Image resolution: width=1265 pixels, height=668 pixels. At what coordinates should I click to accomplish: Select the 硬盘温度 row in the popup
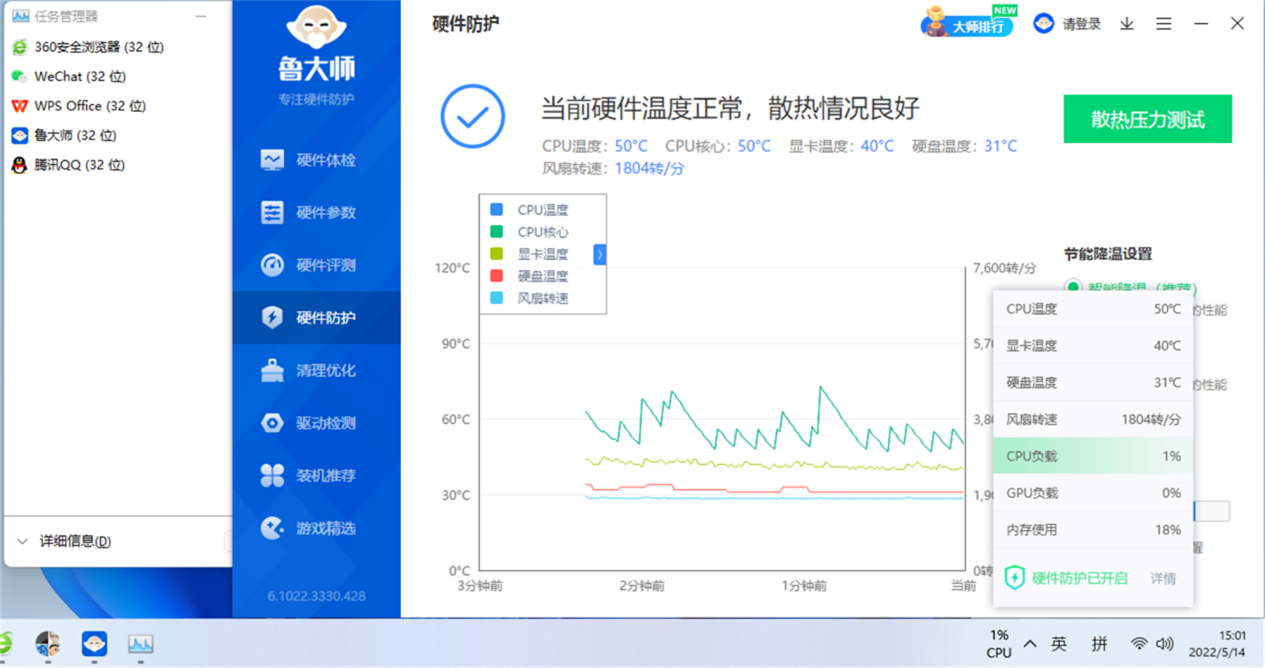[1093, 383]
